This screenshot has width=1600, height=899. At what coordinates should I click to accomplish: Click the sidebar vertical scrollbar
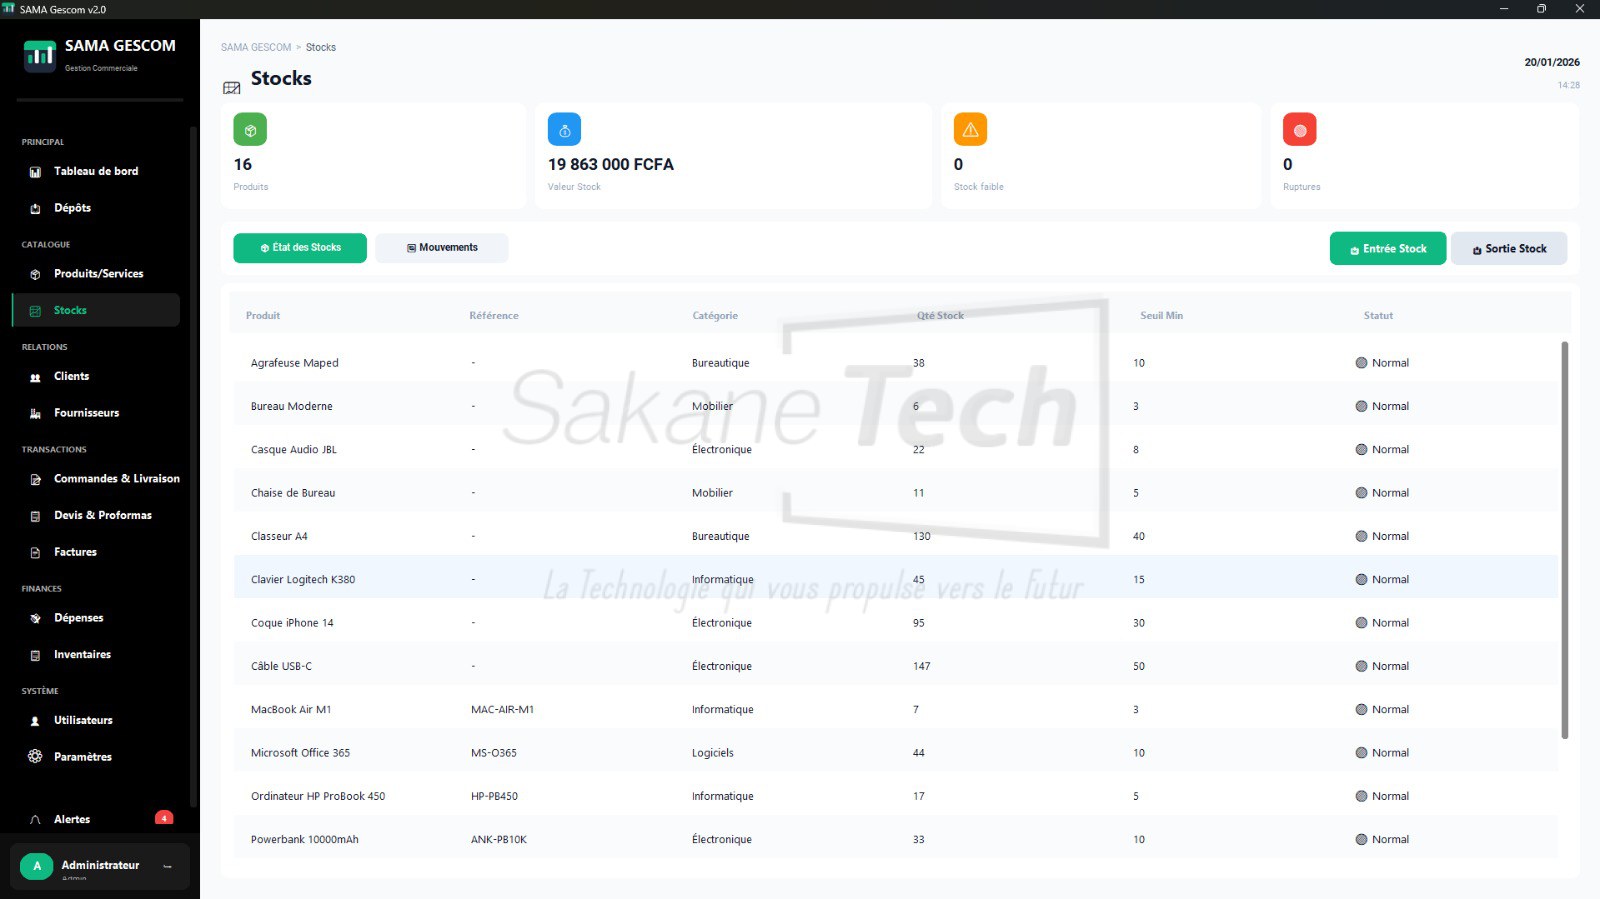[193, 465]
